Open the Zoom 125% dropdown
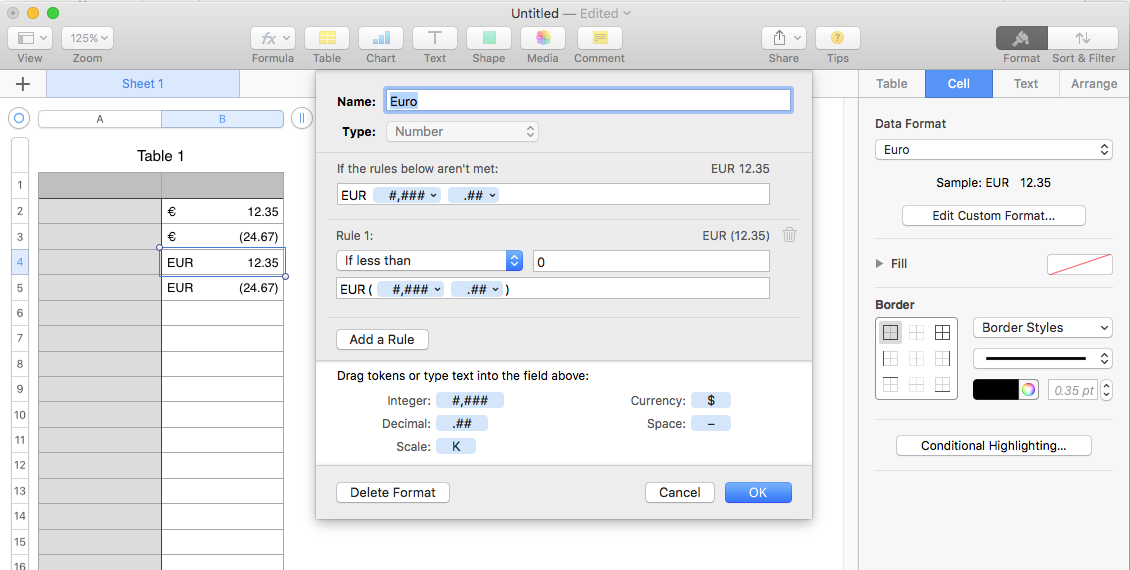The height and width of the screenshot is (570, 1130). 87,38
